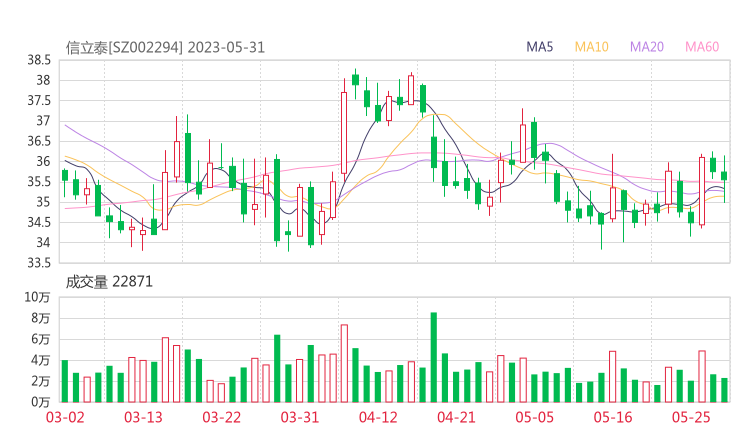Click the 05-25 date label
This screenshot has height=440, width=740.
pyautogui.click(x=691, y=417)
